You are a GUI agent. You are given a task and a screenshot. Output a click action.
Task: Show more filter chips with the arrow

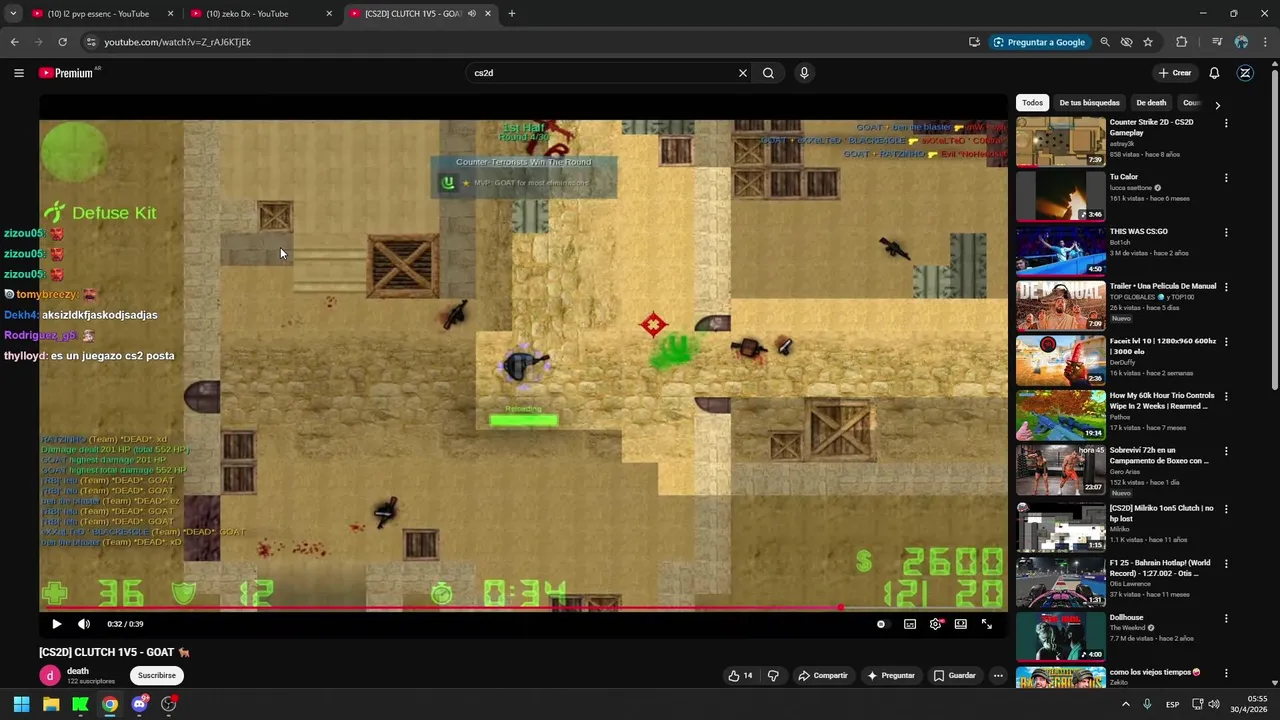click(1217, 104)
